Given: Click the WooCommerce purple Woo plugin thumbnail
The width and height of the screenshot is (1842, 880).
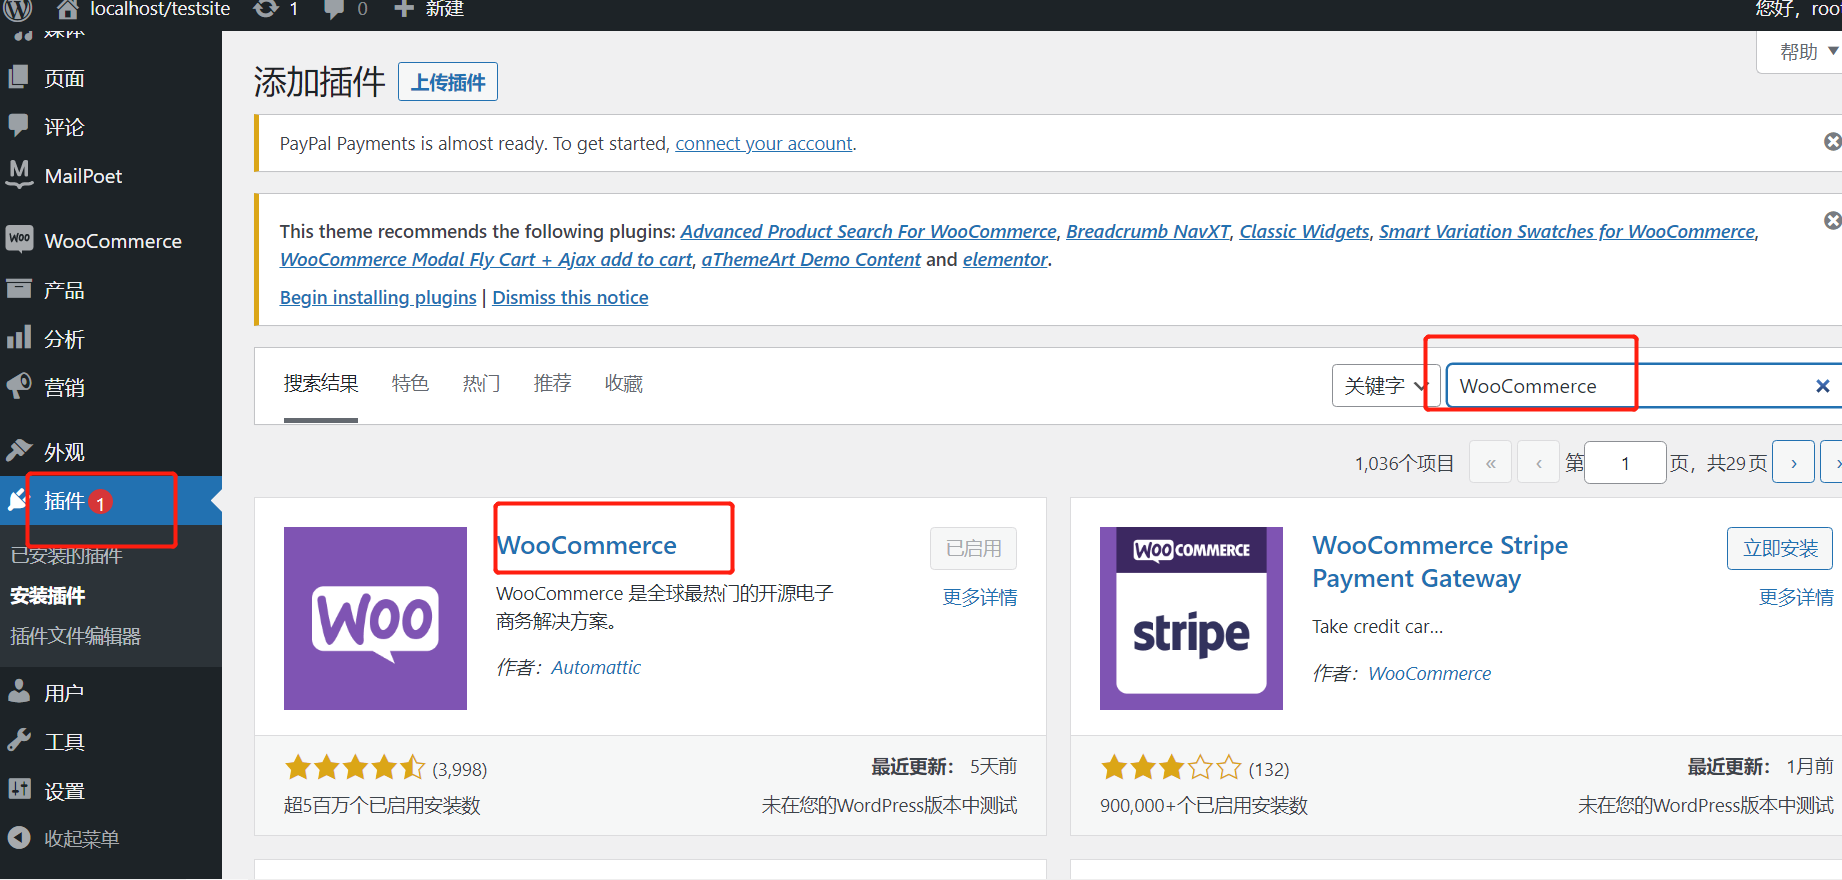Looking at the screenshot, I should point(375,618).
